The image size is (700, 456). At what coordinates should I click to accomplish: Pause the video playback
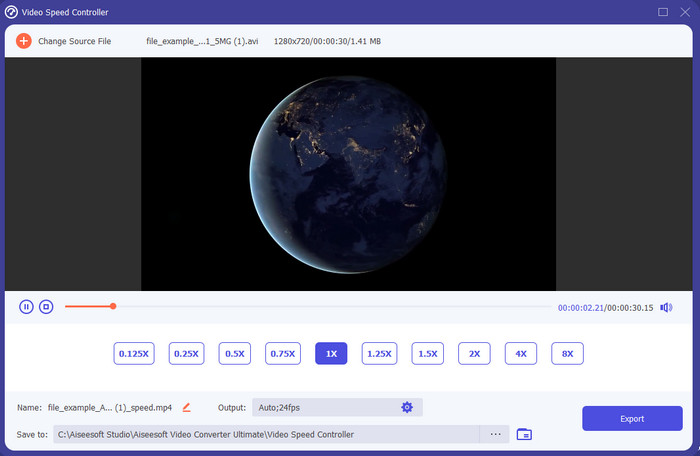click(x=26, y=307)
